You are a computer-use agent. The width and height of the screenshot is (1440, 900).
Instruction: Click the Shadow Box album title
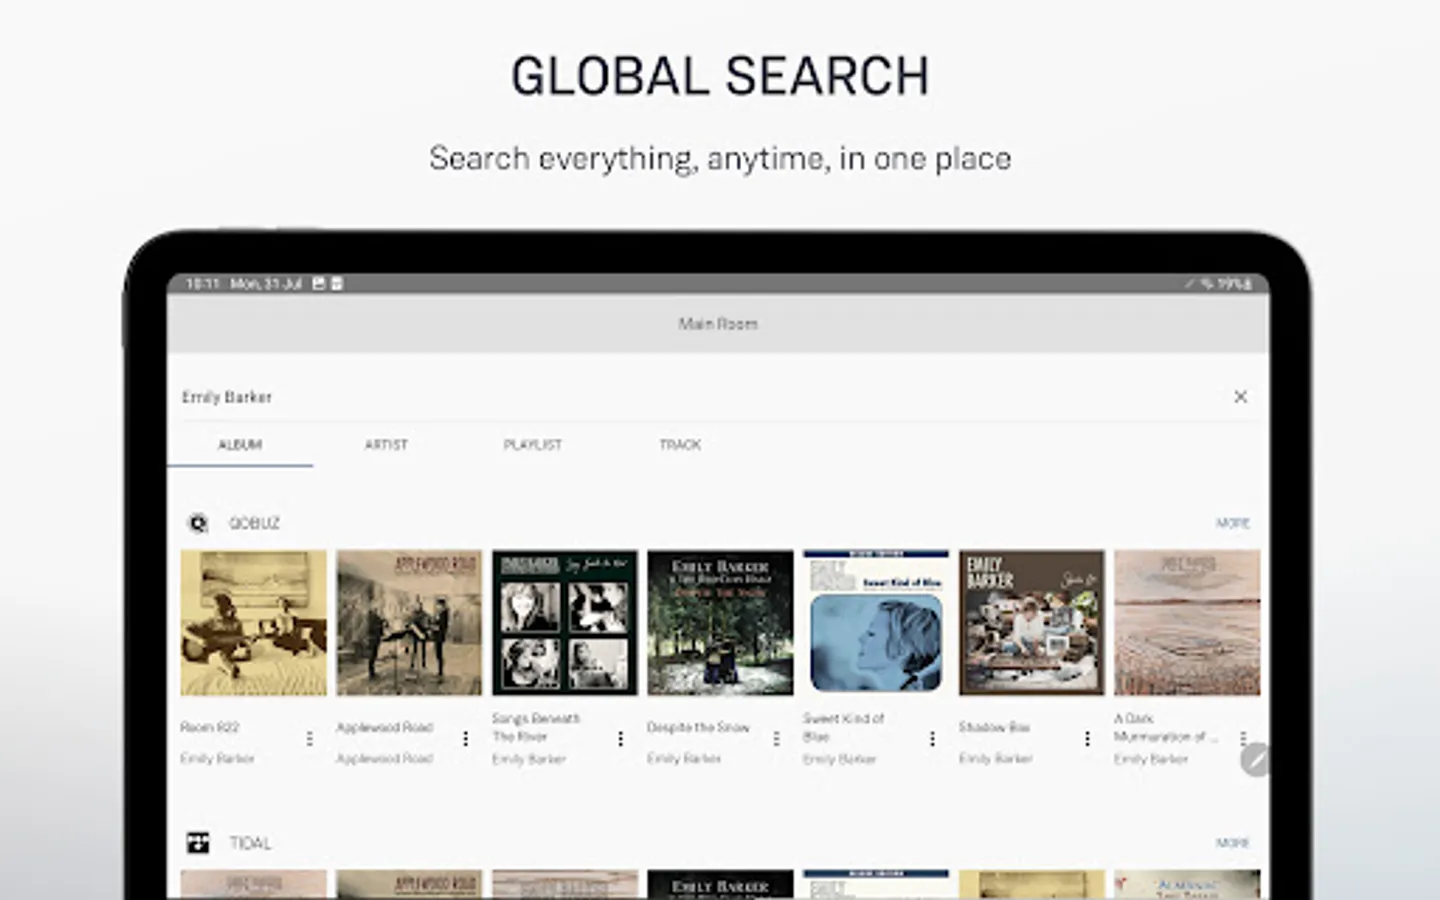click(x=994, y=727)
